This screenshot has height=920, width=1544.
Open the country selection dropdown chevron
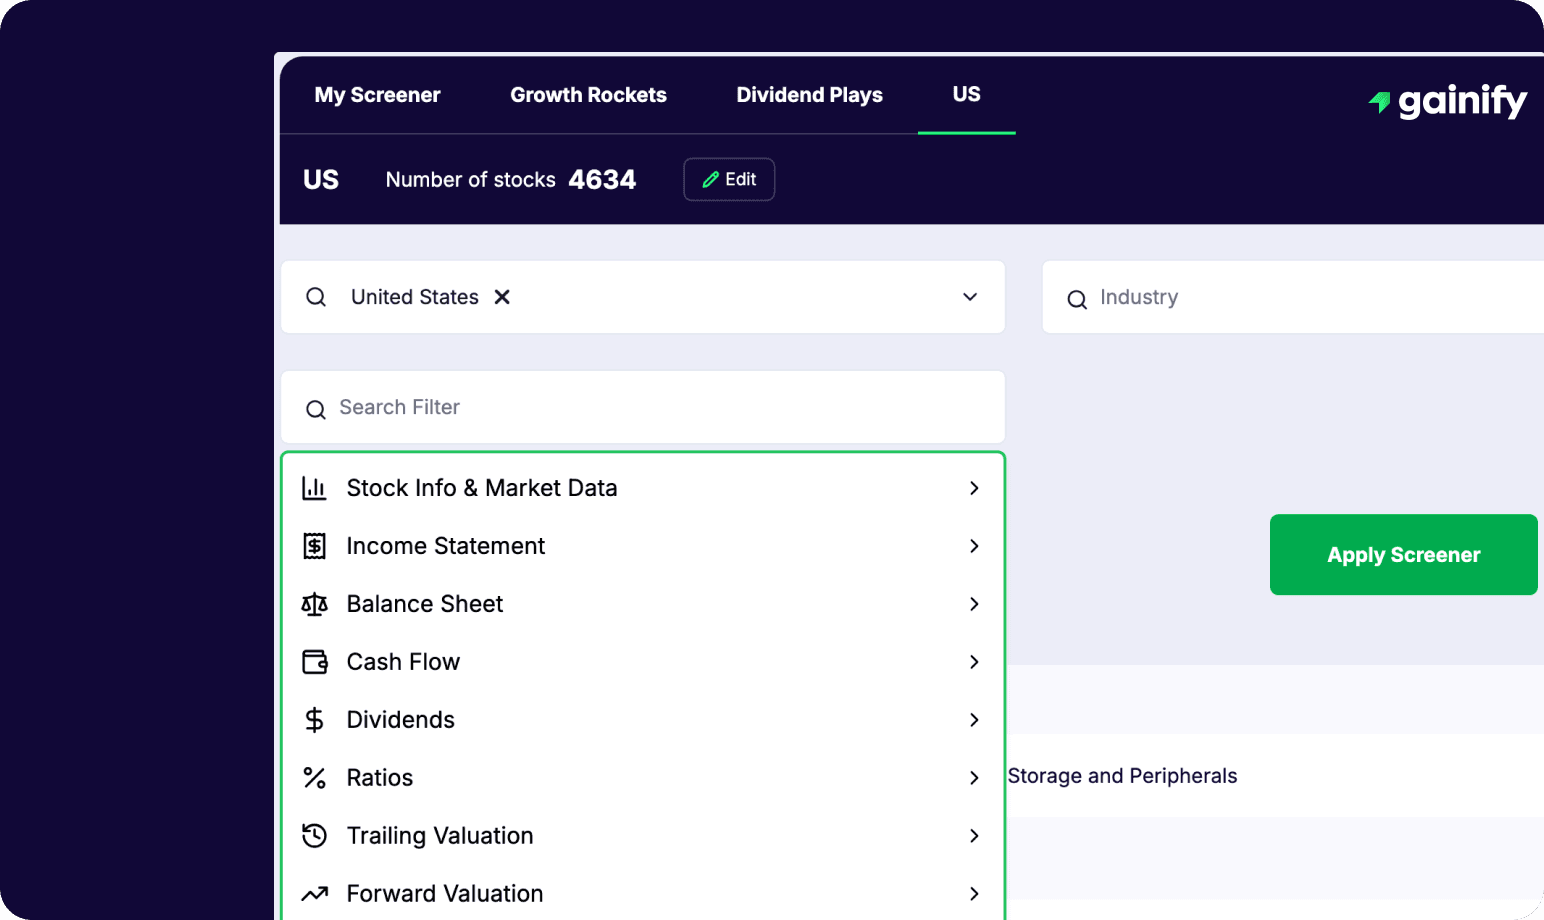click(969, 297)
